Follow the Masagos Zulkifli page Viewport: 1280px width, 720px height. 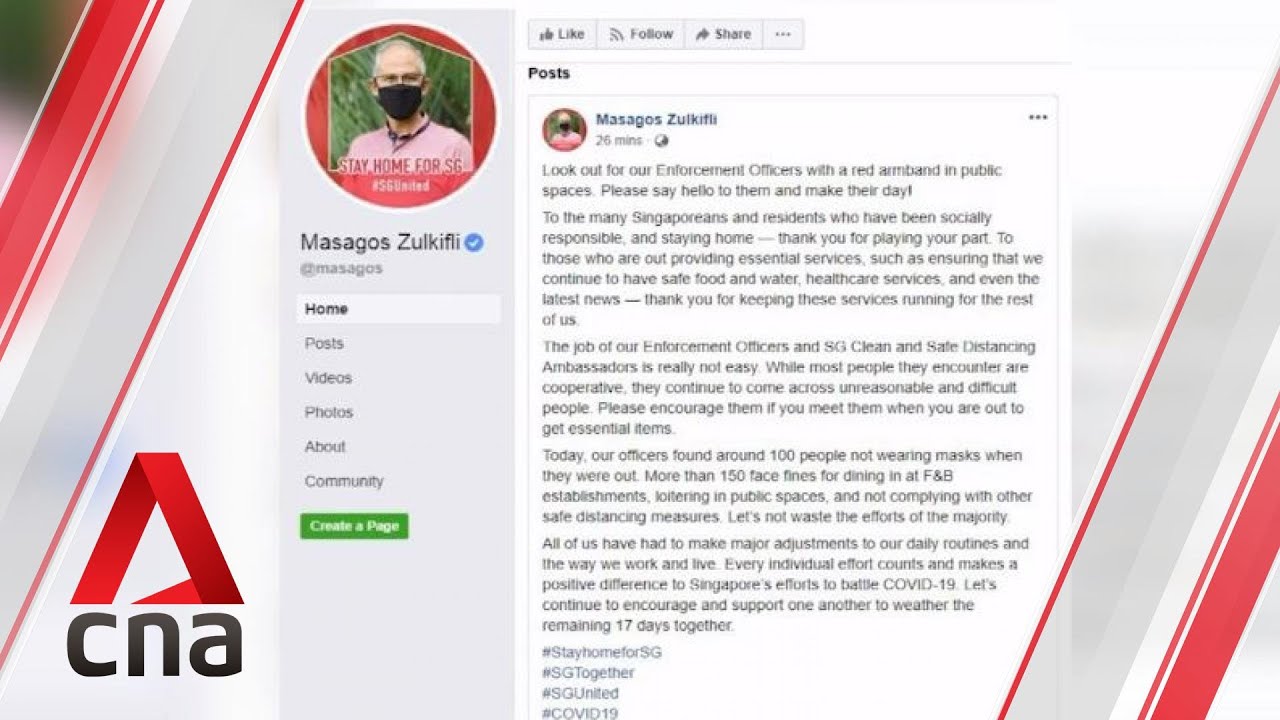pyautogui.click(x=641, y=34)
